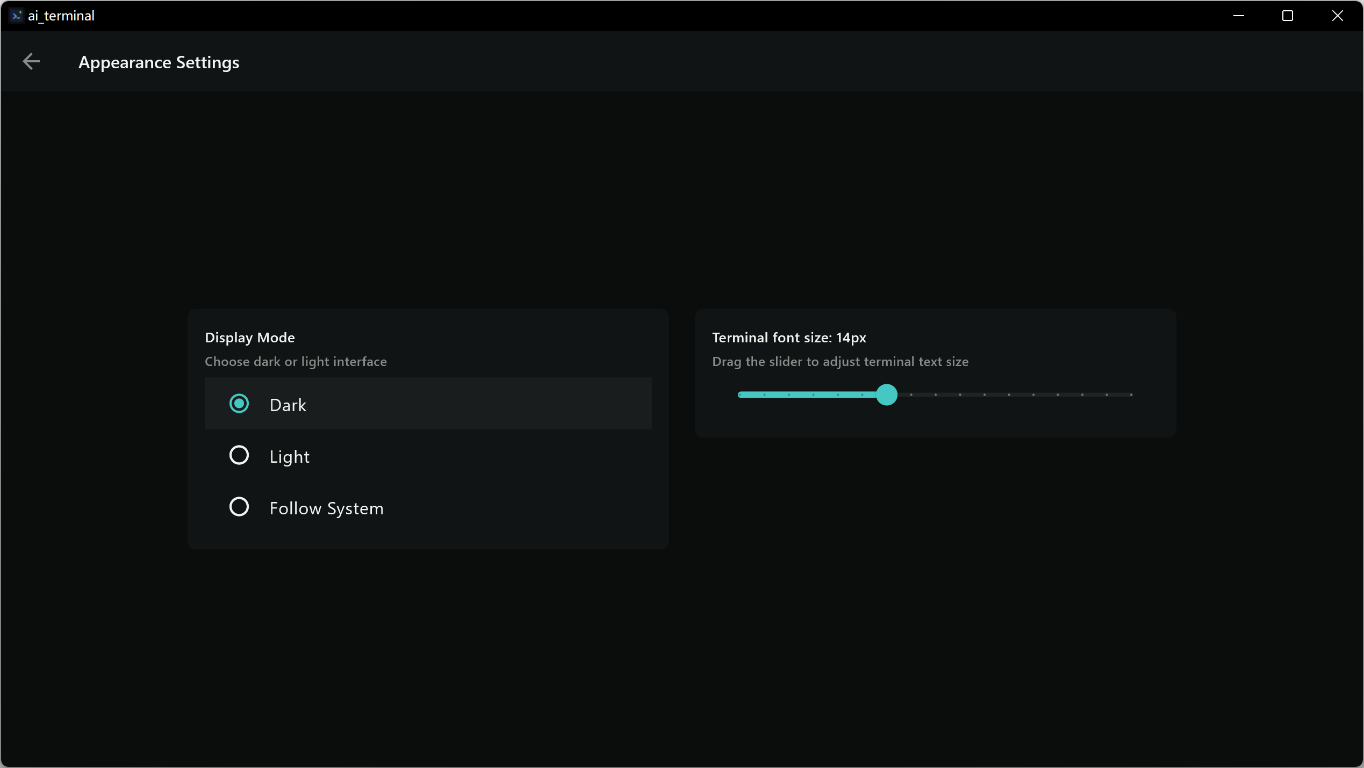Click "Drag the slider to adjust" description text
Image resolution: width=1364 pixels, height=768 pixels.
(x=840, y=362)
